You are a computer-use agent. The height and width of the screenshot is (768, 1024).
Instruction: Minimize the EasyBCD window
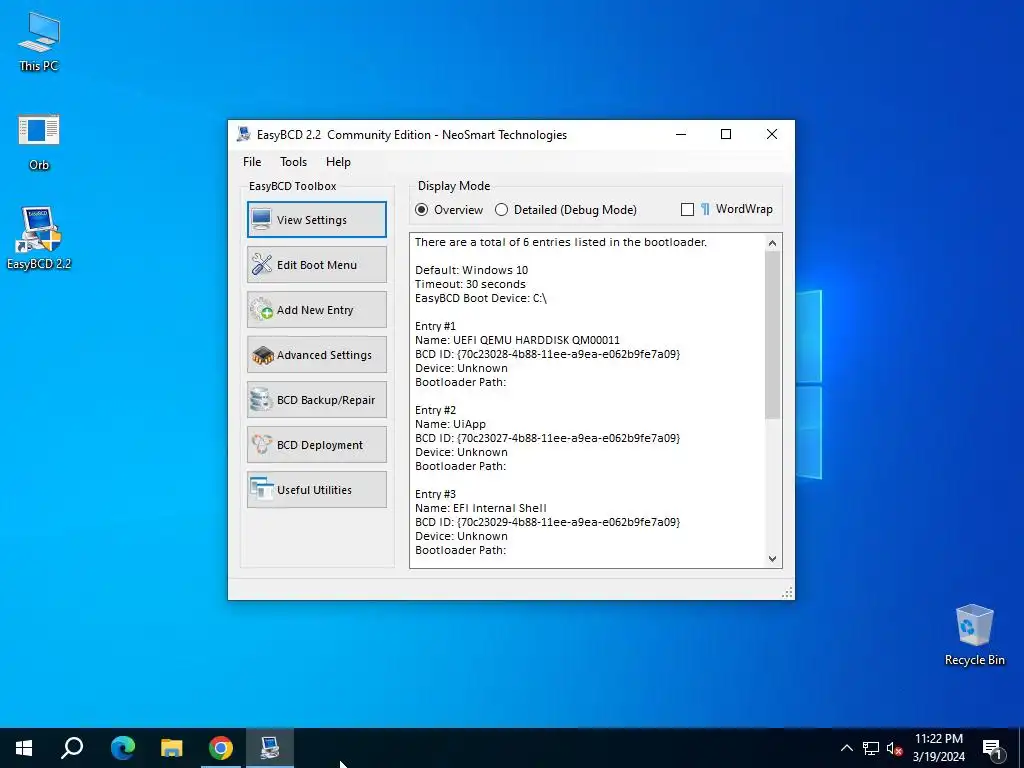point(681,135)
